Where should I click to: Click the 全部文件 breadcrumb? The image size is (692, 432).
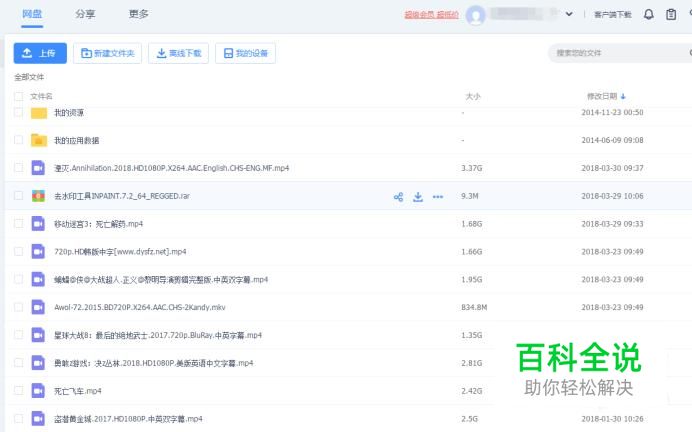pyautogui.click(x=29, y=77)
